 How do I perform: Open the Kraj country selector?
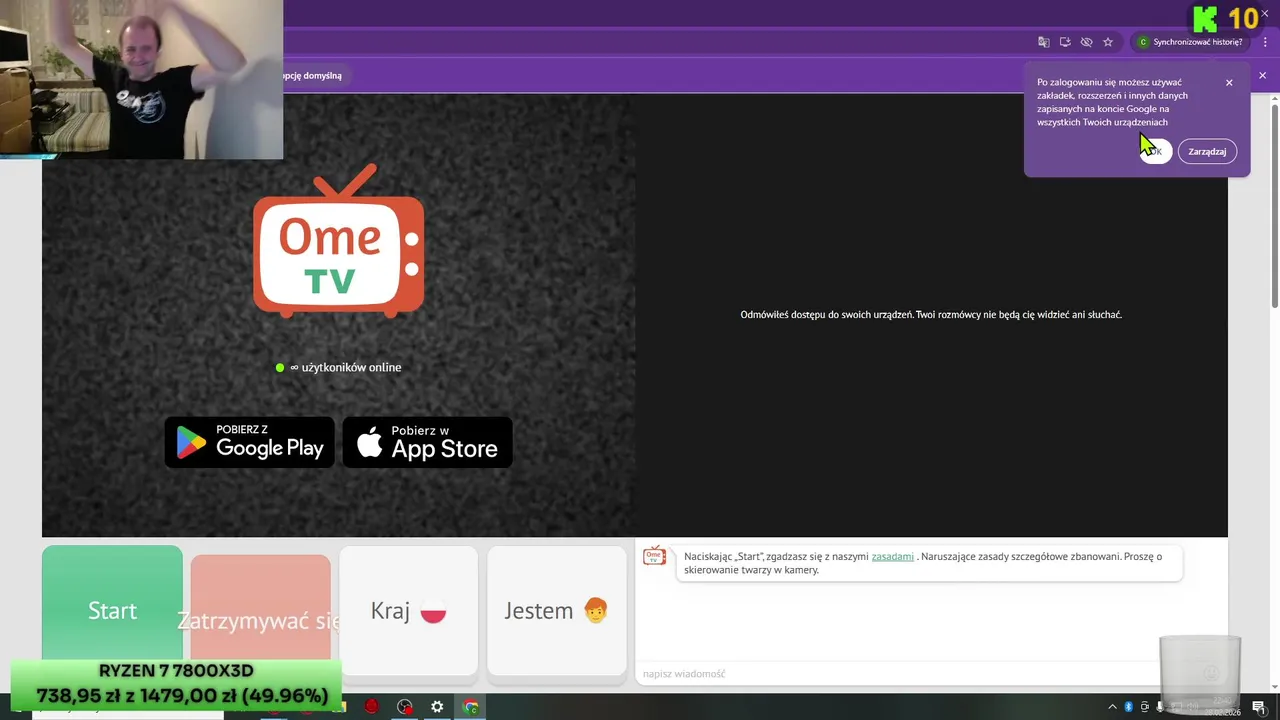click(408, 610)
